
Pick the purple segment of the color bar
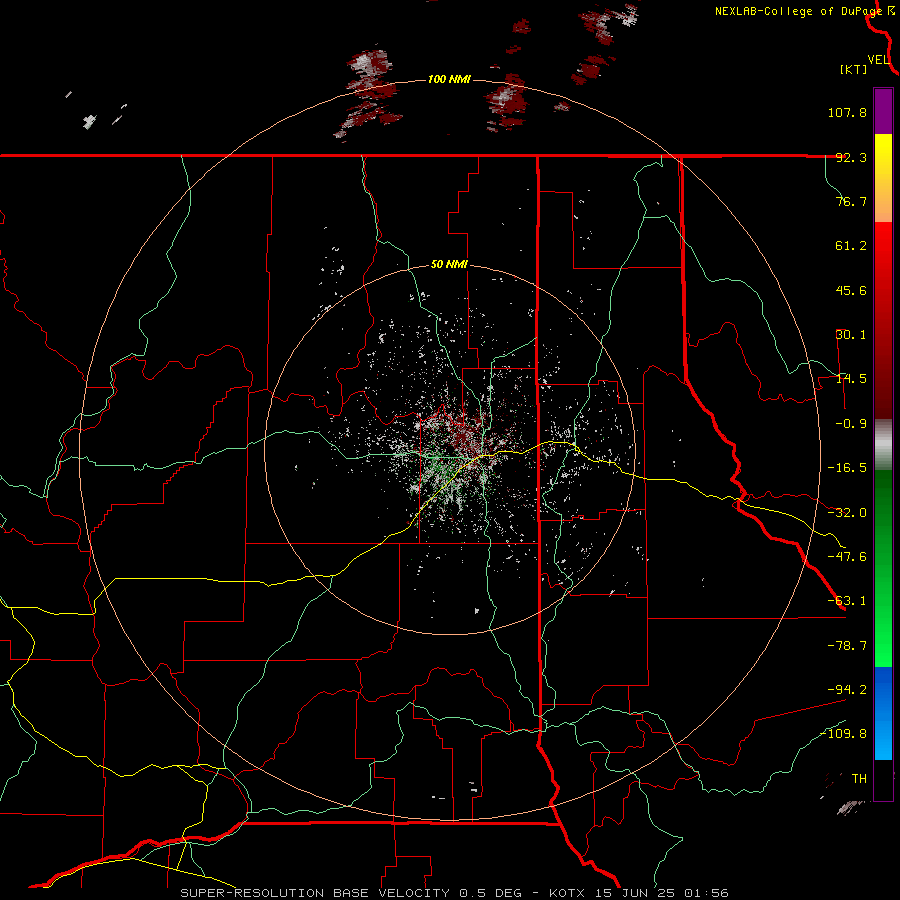pos(883,111)
